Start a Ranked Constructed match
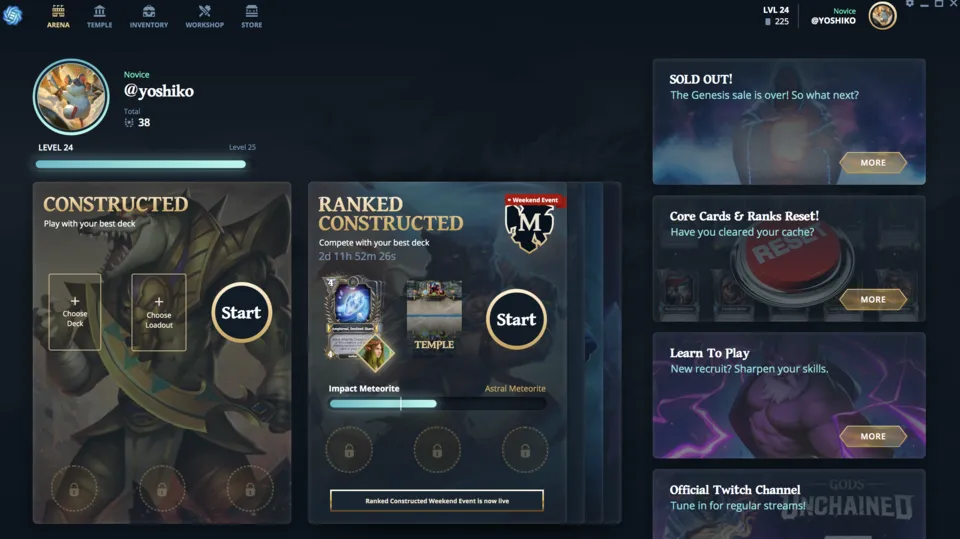 516,319
